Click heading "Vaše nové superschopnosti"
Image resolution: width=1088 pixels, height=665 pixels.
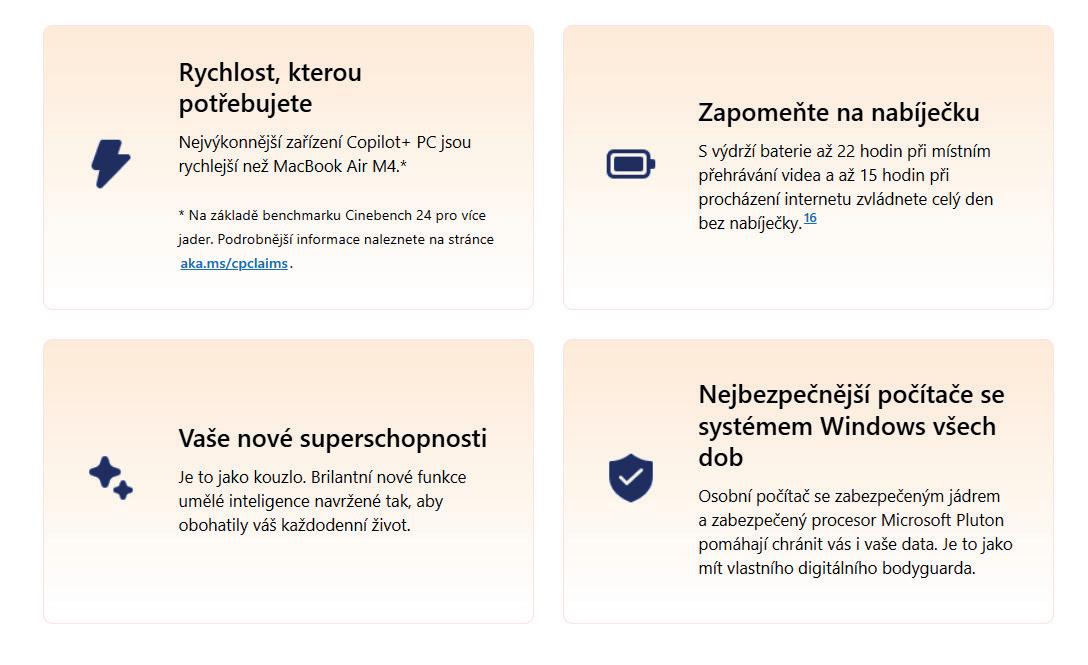[x=332, y=438]
